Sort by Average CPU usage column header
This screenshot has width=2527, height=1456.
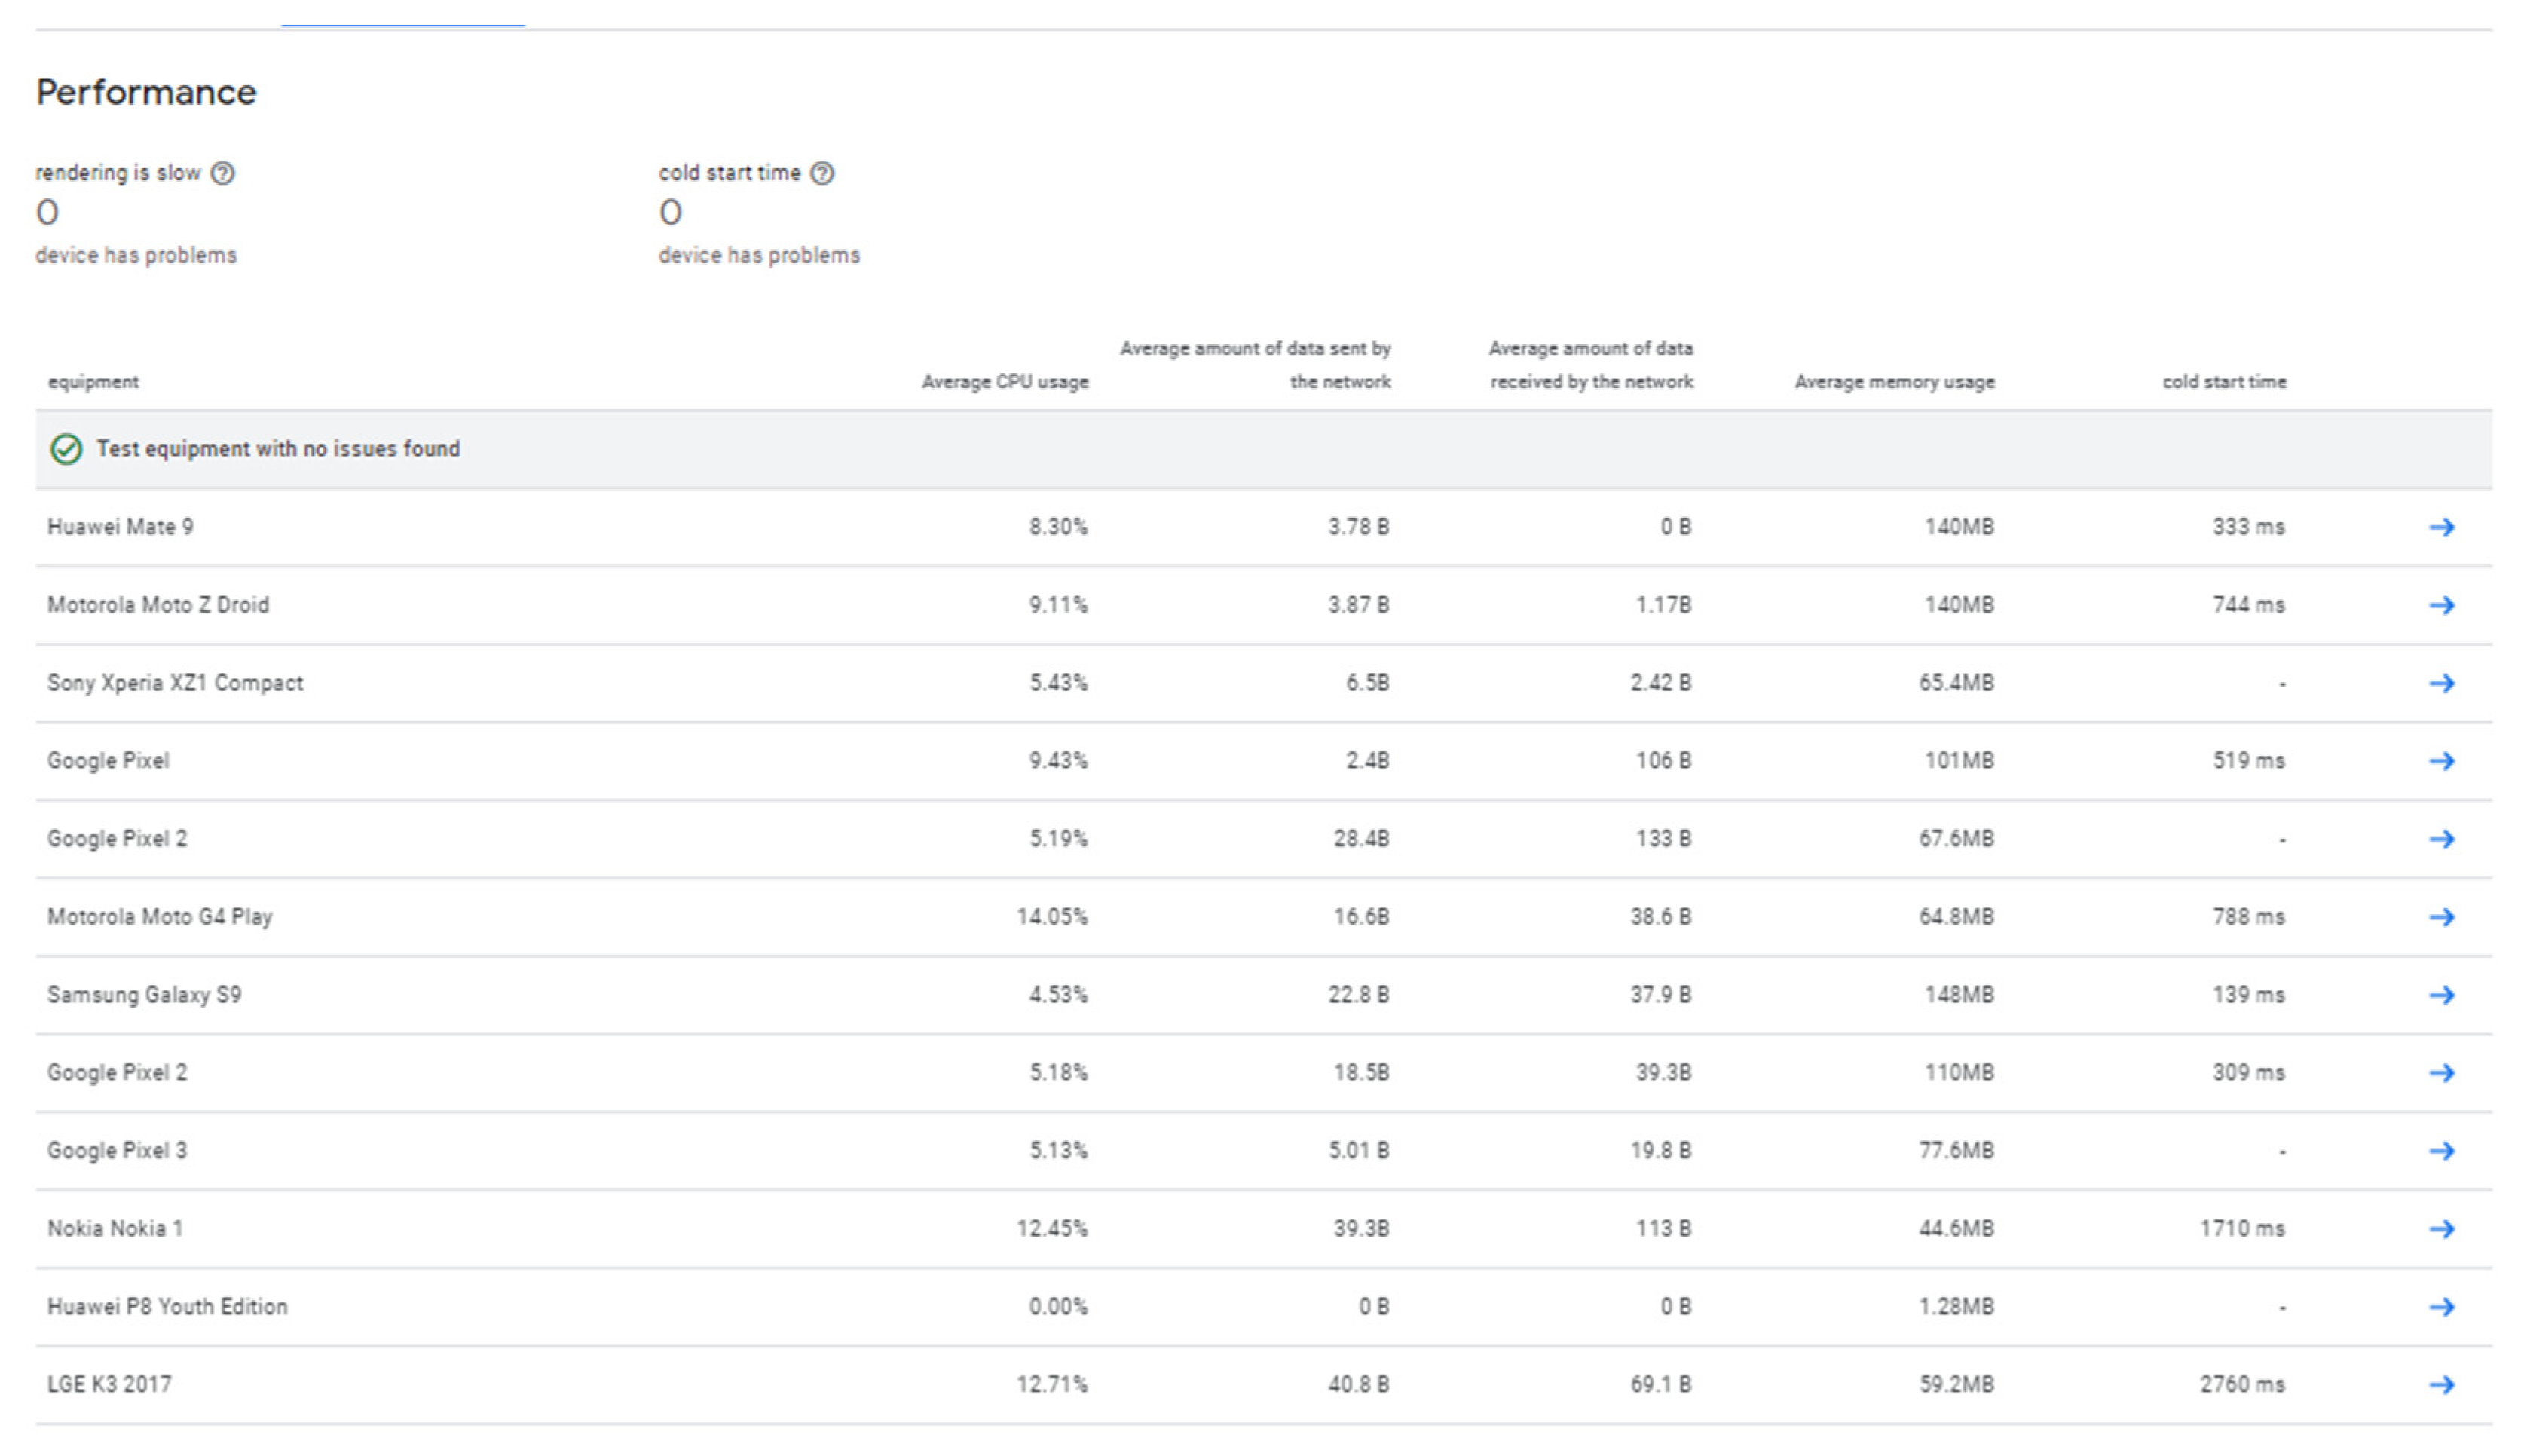coord(1004,382)
